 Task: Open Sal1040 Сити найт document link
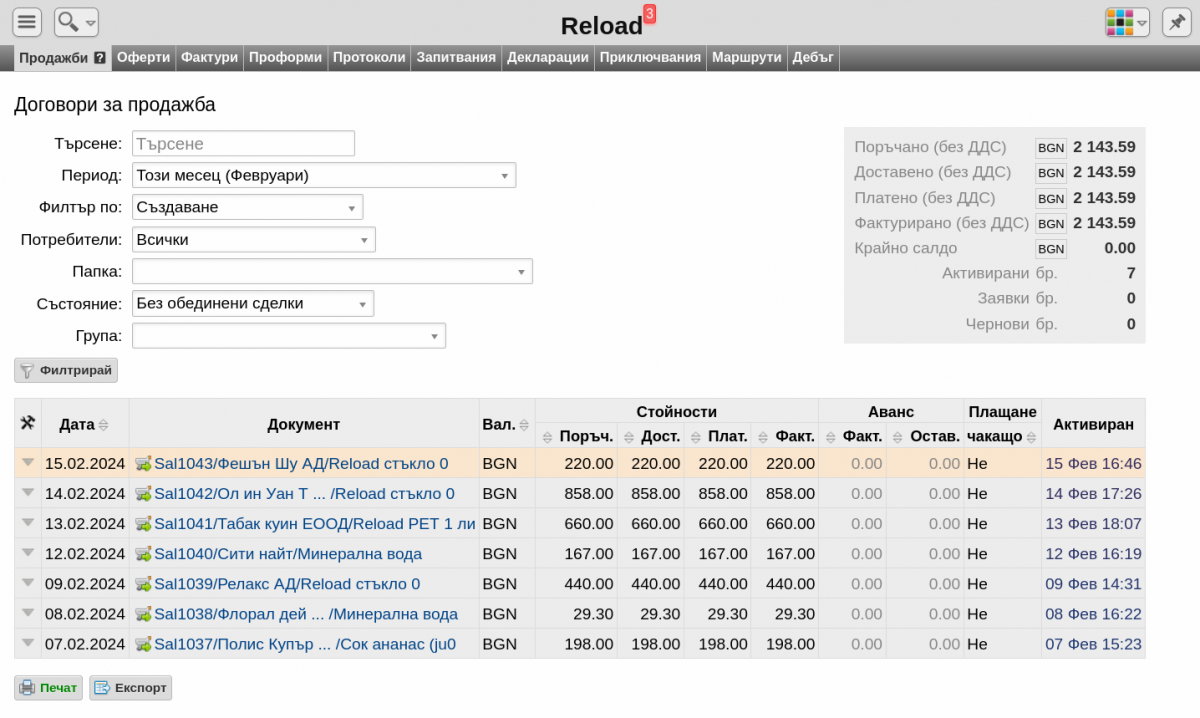click(288, 554)
